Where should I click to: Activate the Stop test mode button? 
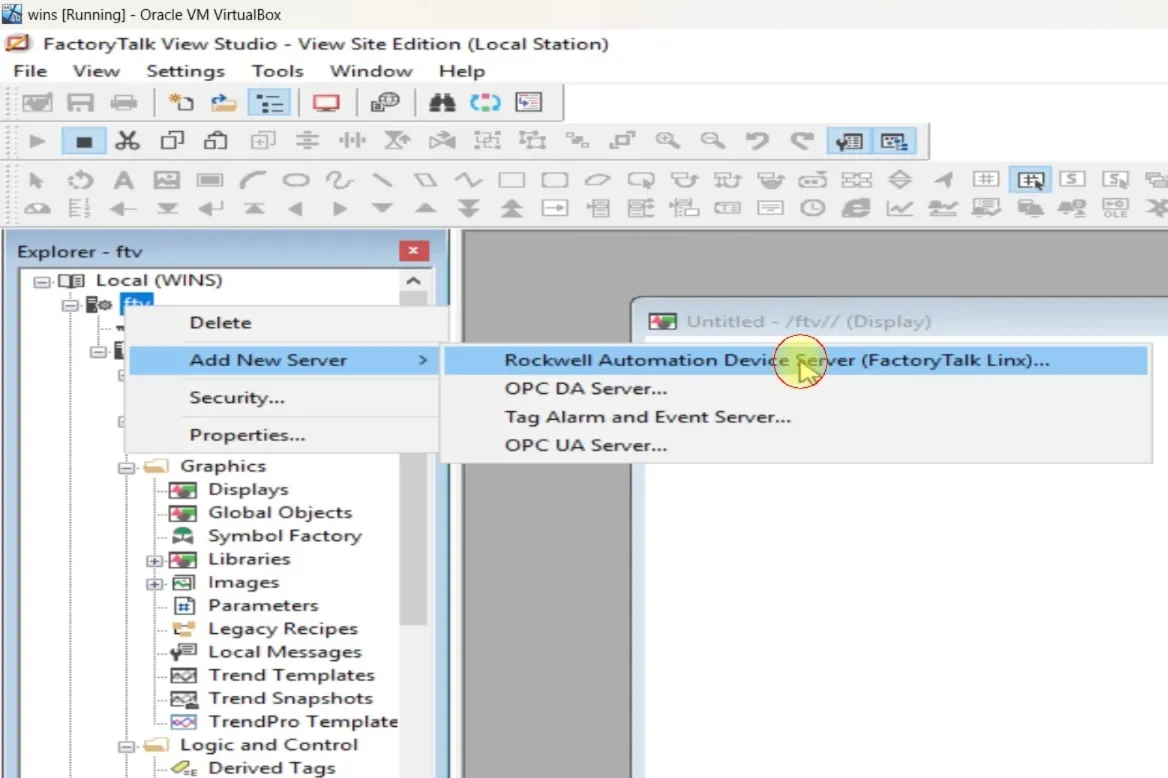pos(84,140)
